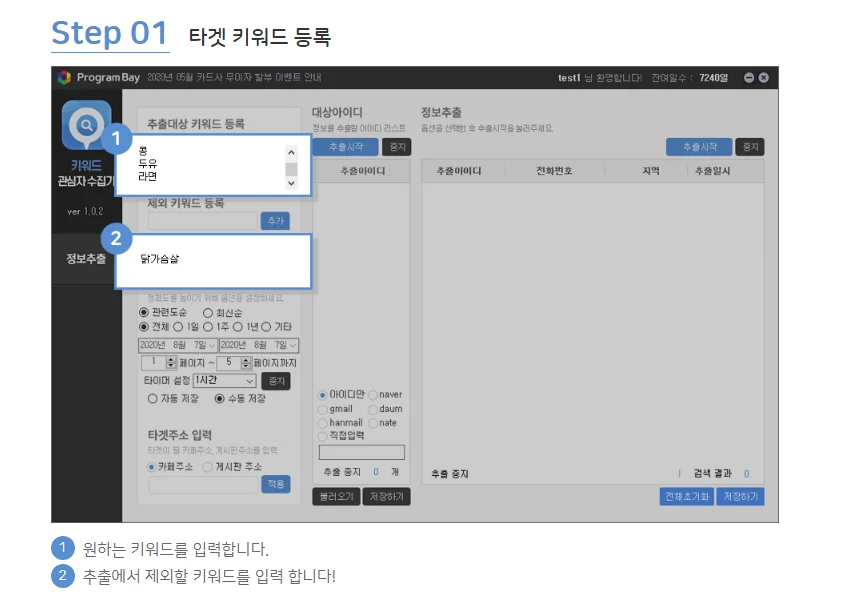Click the 라면 keyword entry
845x609 pixels.
click(x=148, y=177)
